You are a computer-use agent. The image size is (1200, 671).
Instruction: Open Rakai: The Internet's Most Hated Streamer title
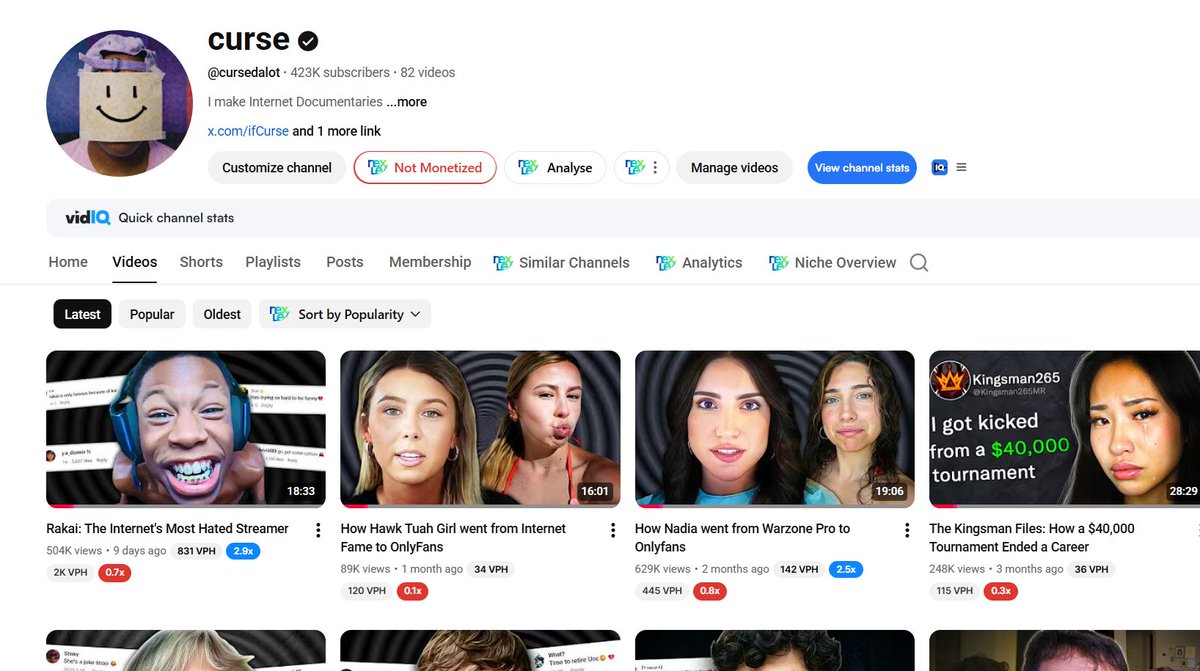[x=168, y=529]
